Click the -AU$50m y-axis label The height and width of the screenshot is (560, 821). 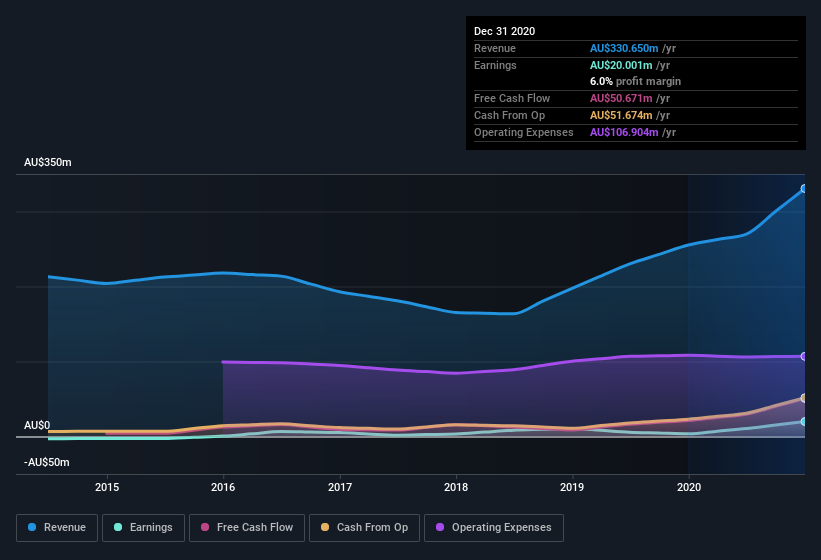47,462
